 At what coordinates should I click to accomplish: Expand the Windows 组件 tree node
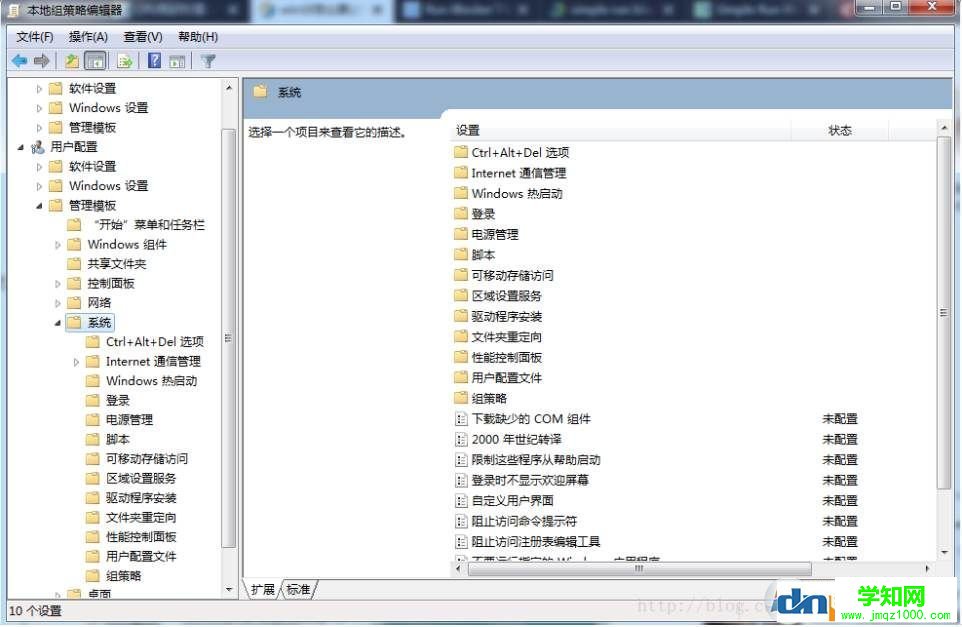pyautogui.click(x=58, y=245)
